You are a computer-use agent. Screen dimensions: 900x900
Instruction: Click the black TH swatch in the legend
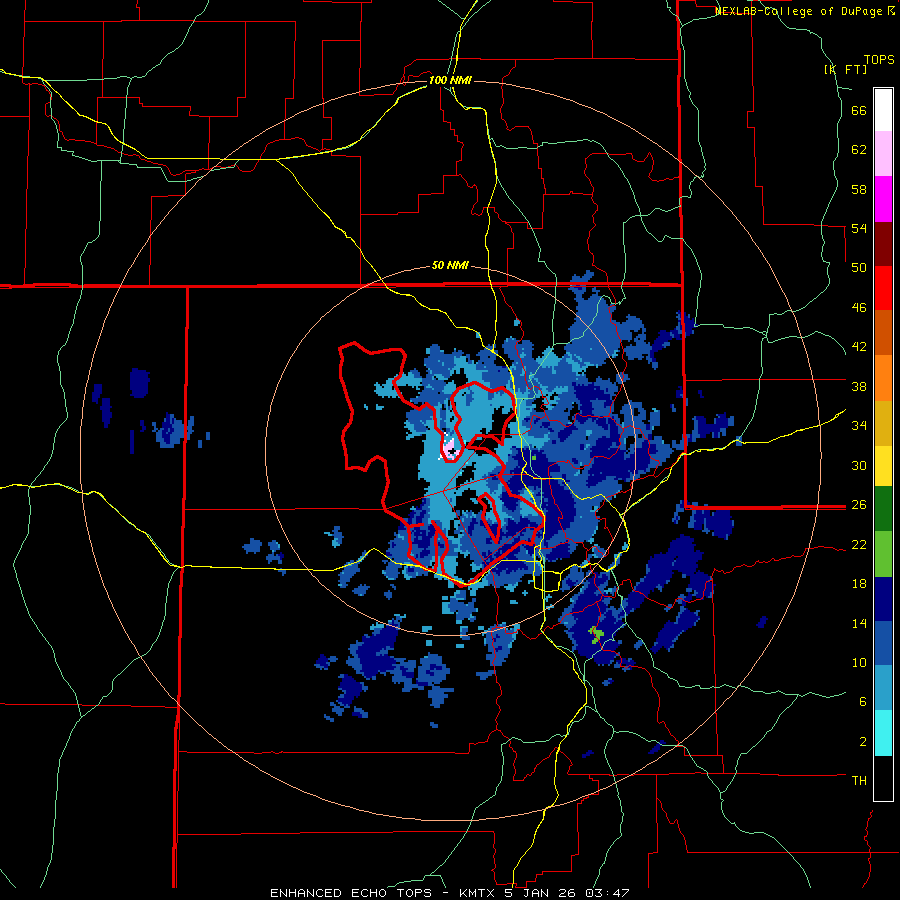[x=883, y=778]
